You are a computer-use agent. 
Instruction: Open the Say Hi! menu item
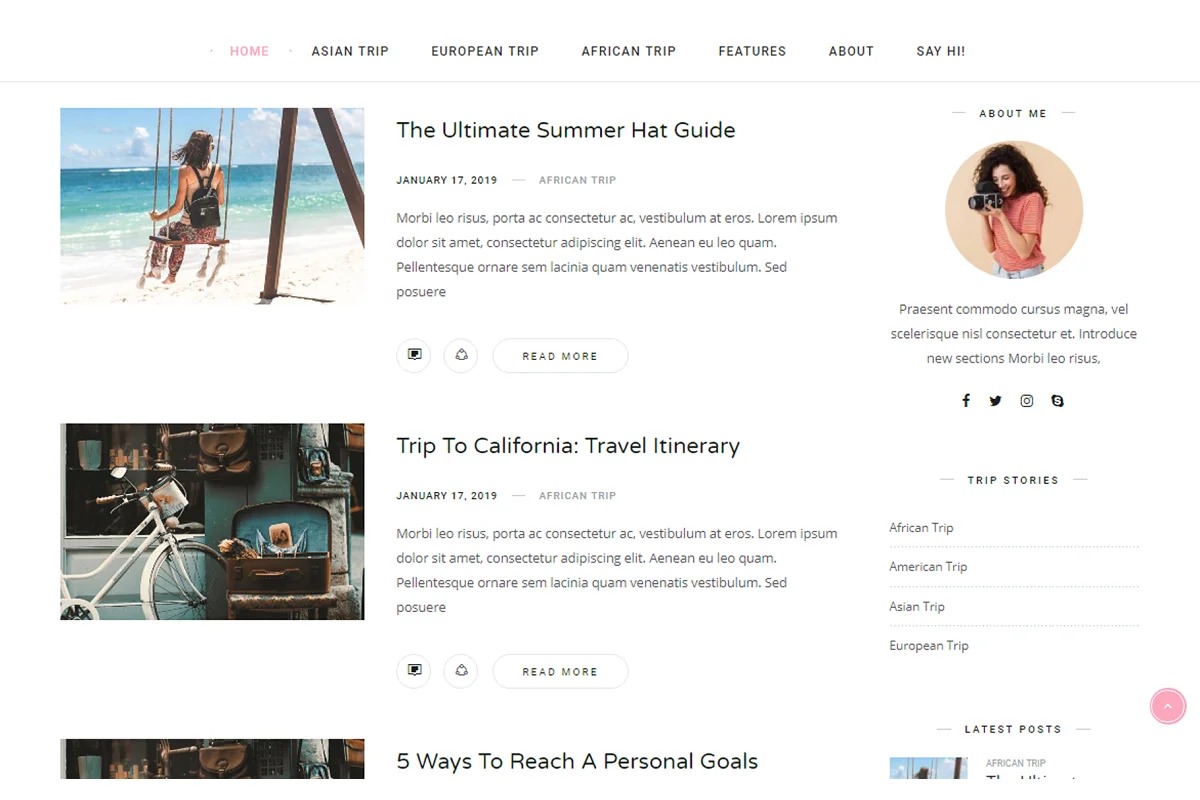(941, 51)
